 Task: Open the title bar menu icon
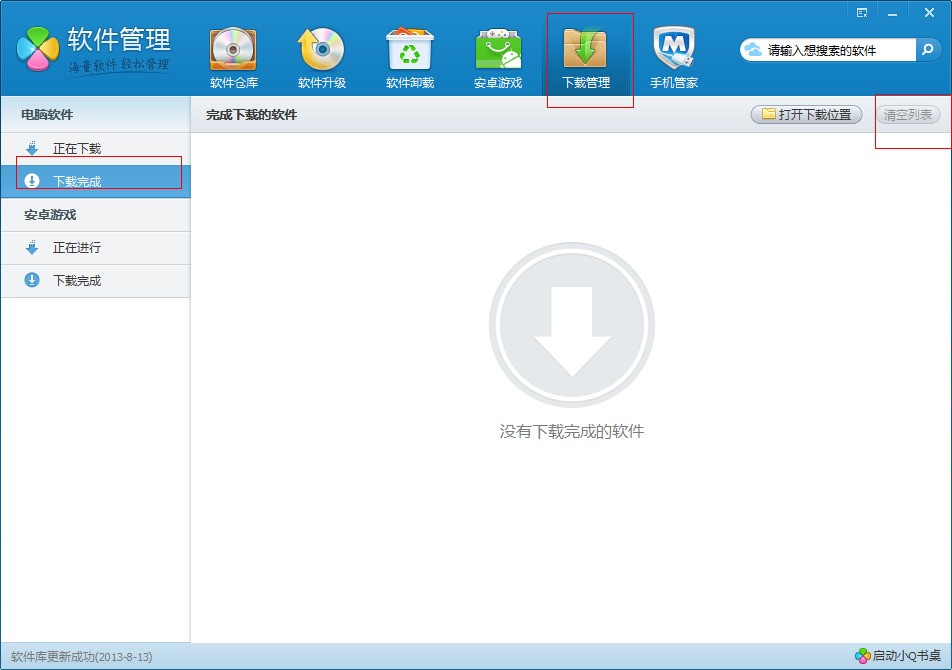[x=862, y=13]
